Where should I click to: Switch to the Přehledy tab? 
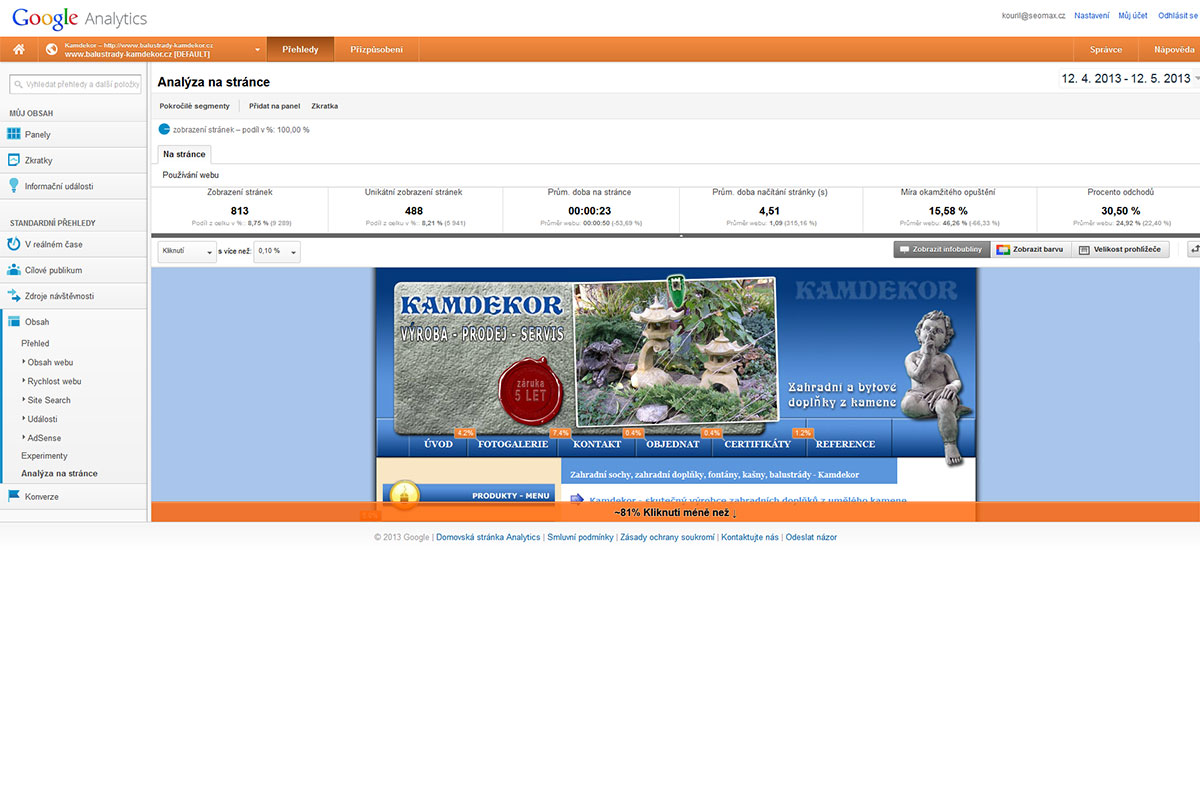[x=300, y=49]
